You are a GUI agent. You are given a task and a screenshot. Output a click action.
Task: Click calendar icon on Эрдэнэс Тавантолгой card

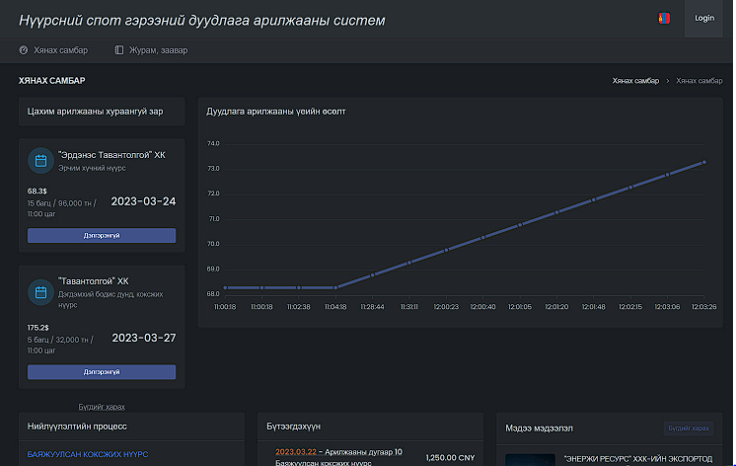(x=41, y=161)
